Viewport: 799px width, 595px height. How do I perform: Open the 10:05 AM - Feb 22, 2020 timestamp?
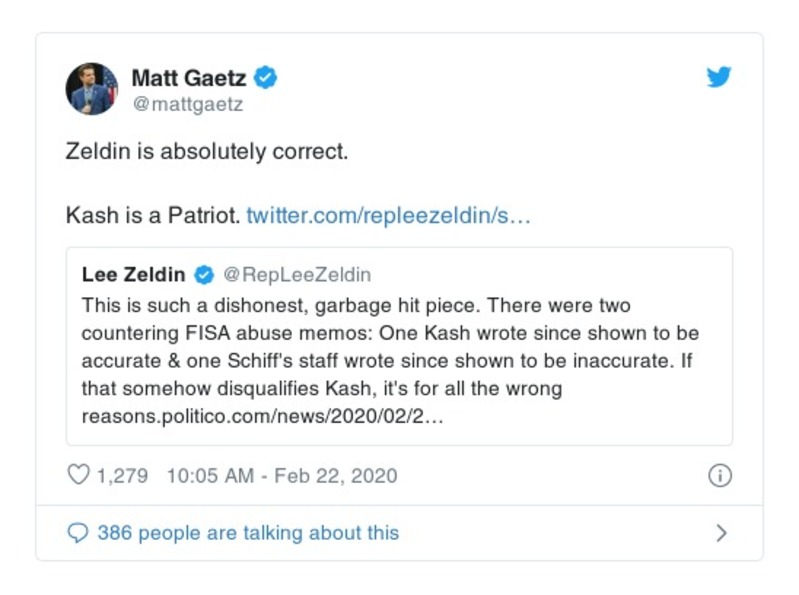coord(281,476)
